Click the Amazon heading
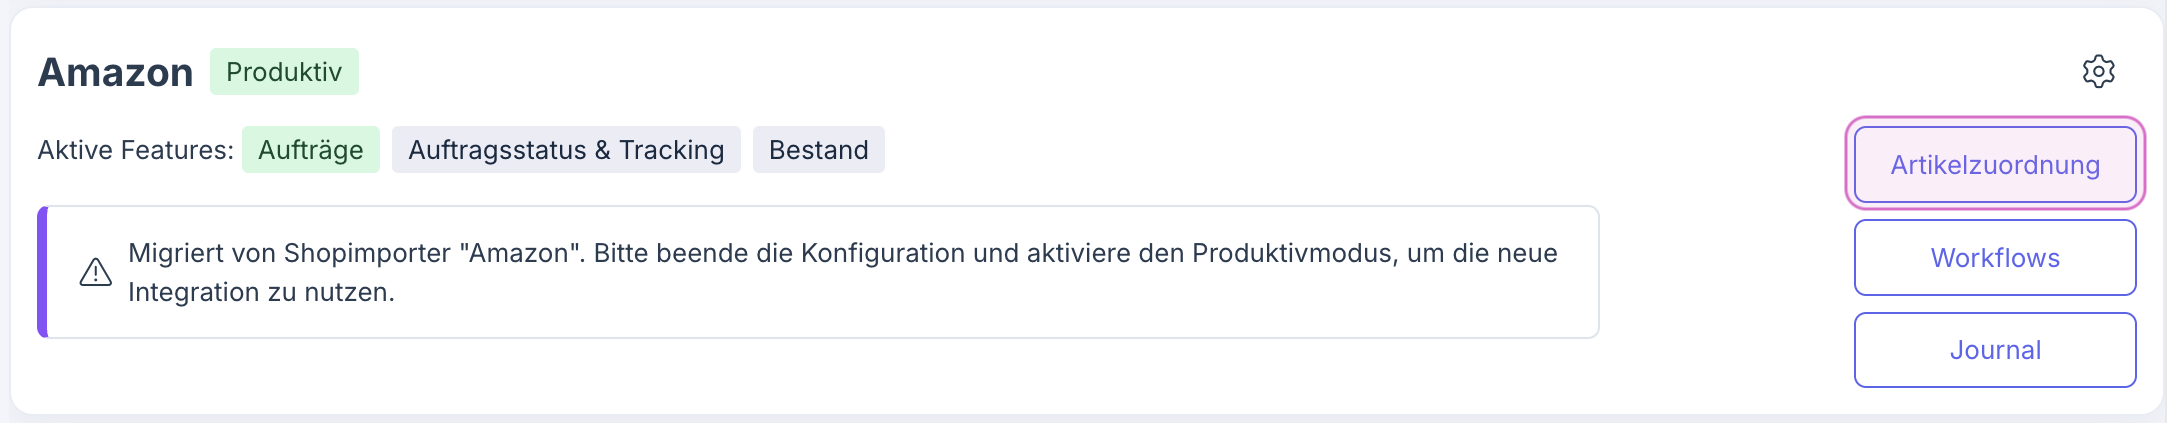The height and width of the screenshot is (423, 2167). [116, 73]
